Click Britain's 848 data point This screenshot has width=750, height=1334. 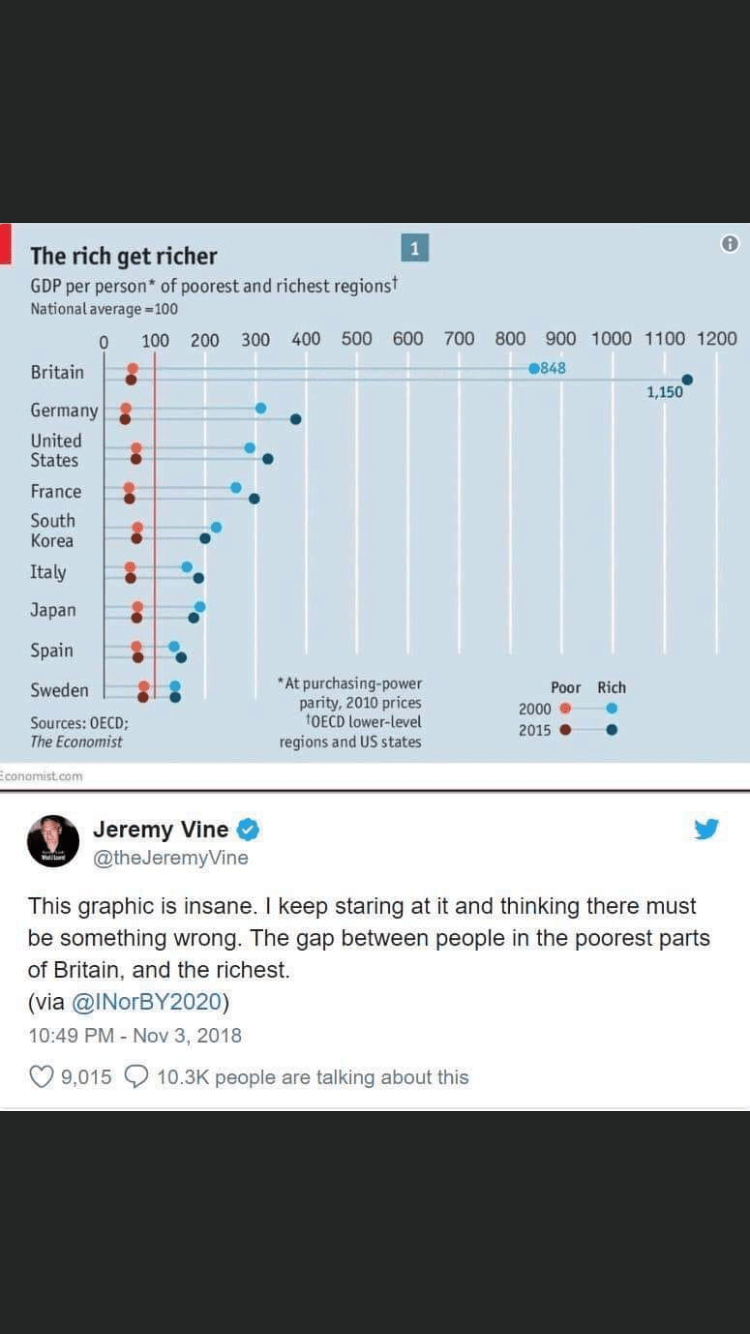coord(535,368)
